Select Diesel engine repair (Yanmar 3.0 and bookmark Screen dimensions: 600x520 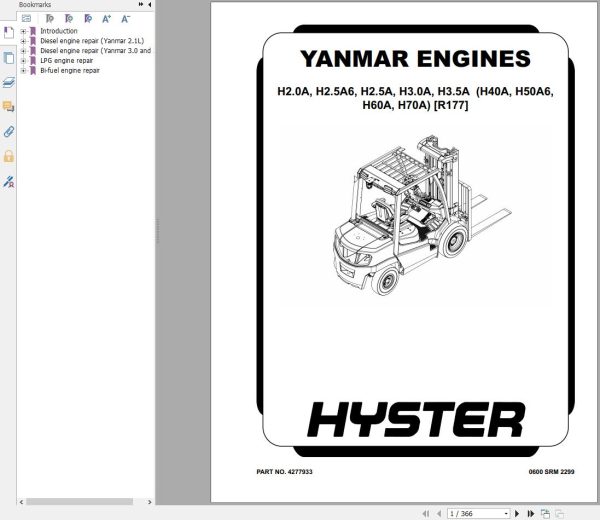click(96, 51)
